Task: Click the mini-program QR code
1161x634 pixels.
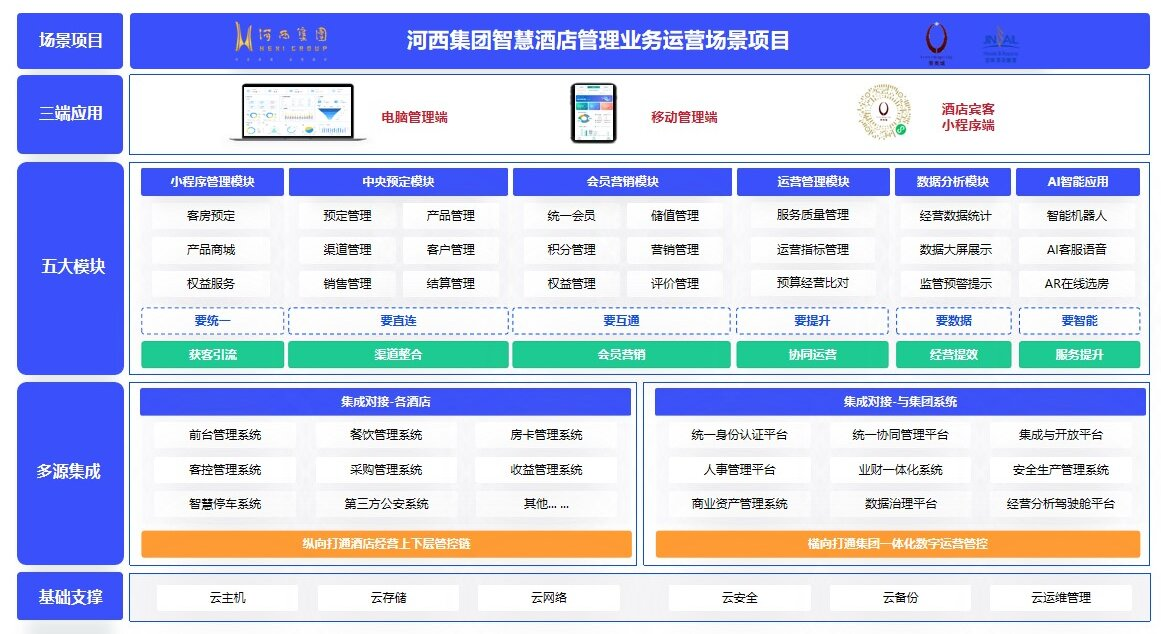Action: [x=884, y=112]
